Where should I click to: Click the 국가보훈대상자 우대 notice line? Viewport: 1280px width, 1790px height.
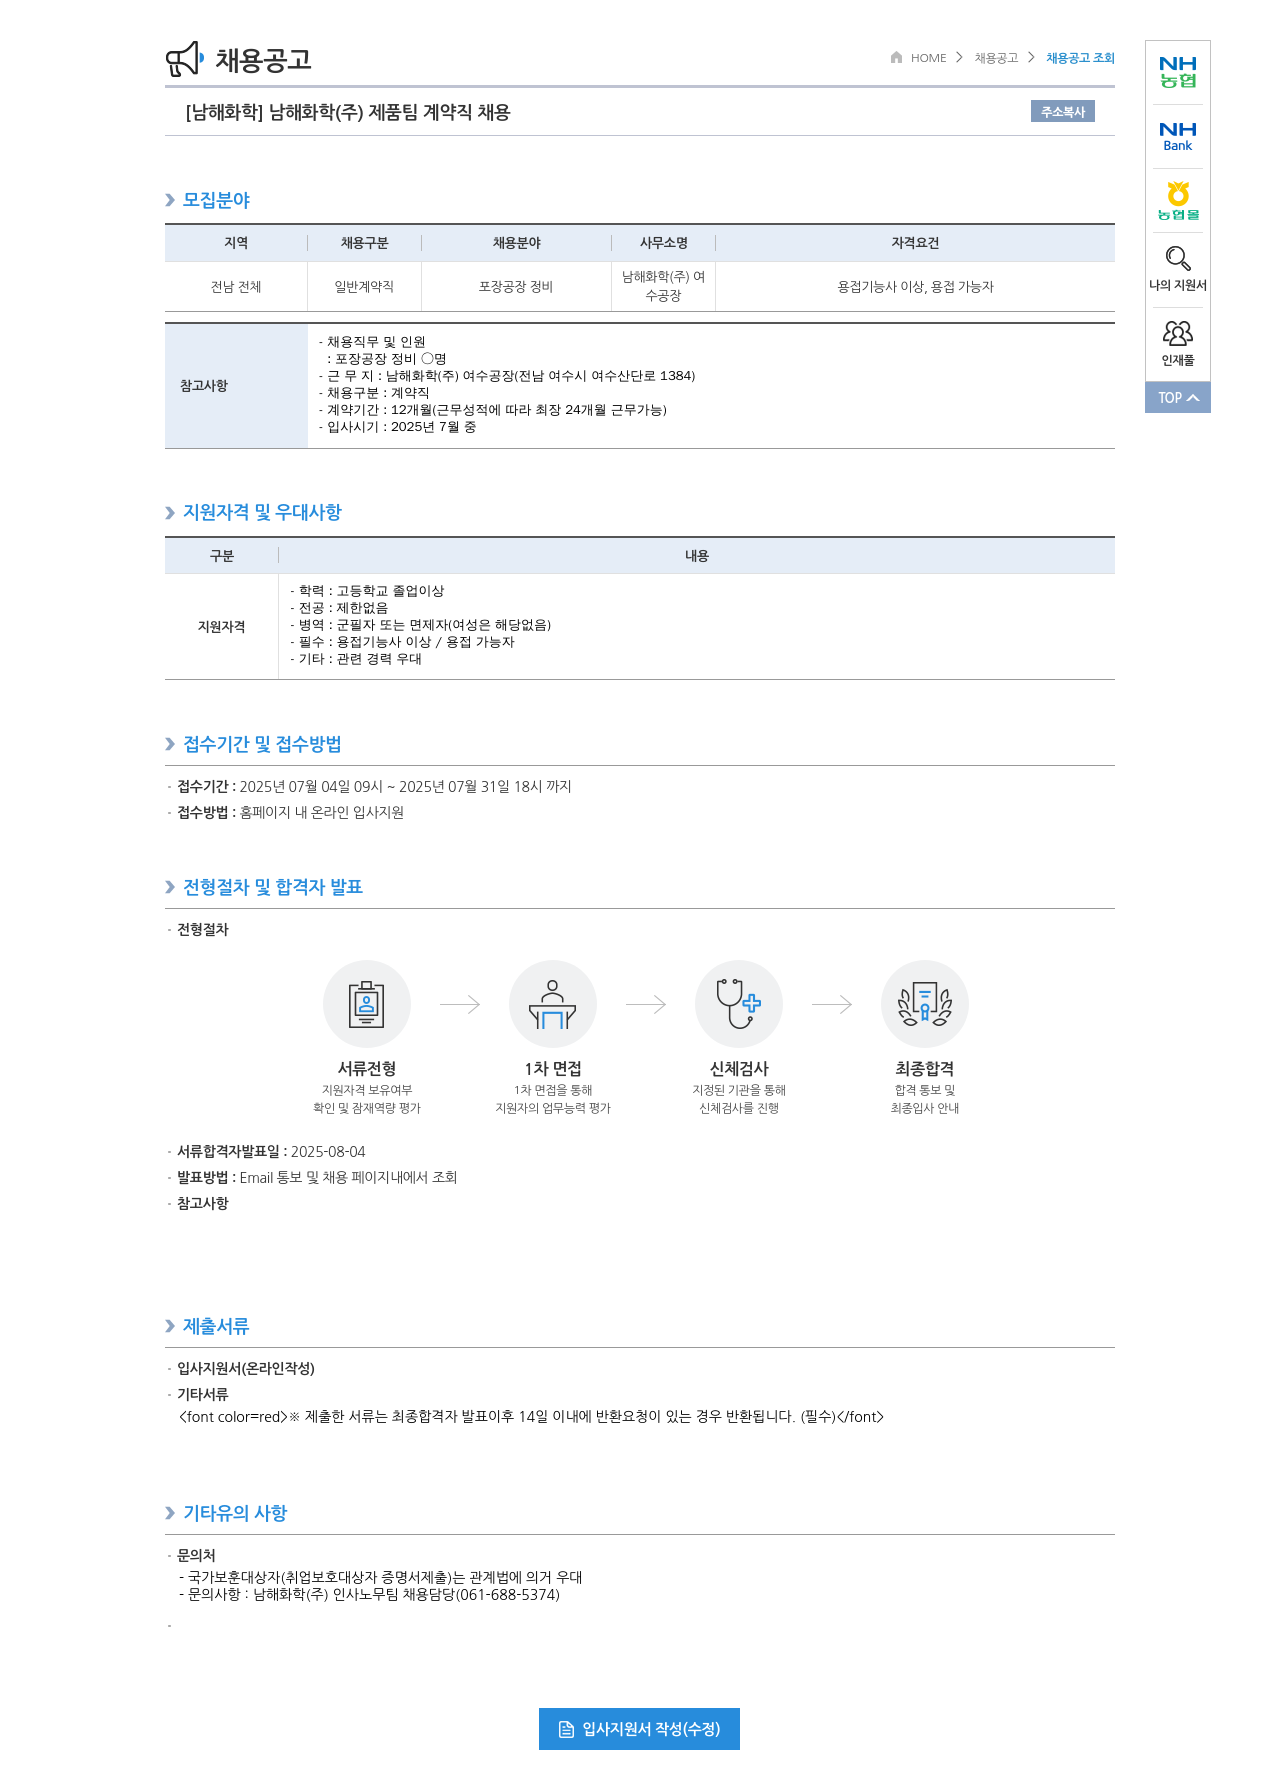(380, 1577)
